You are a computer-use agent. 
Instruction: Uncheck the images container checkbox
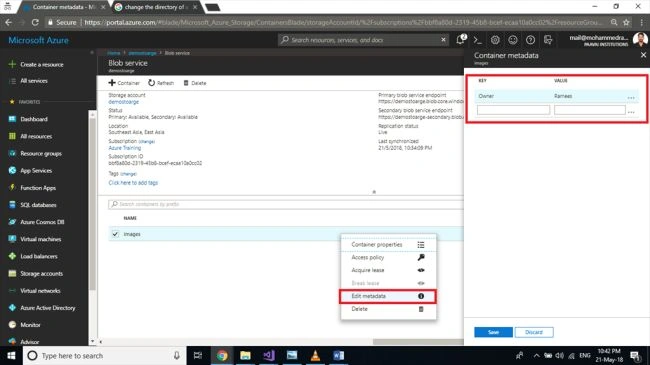click(115, 234)
